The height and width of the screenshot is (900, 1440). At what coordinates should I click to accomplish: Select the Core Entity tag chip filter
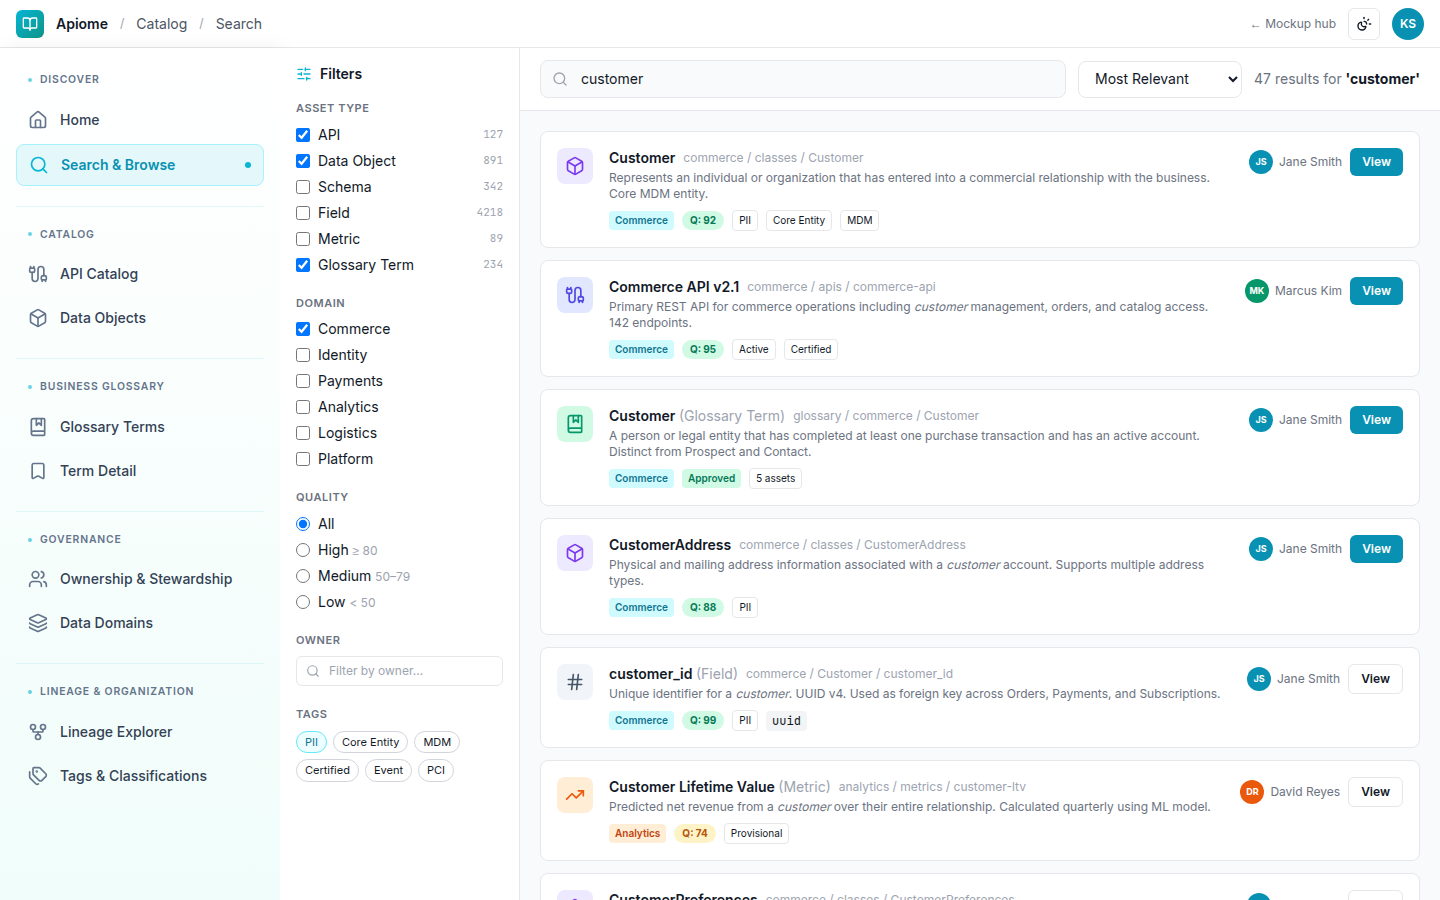pyautogui.click(x=370, y=742)
